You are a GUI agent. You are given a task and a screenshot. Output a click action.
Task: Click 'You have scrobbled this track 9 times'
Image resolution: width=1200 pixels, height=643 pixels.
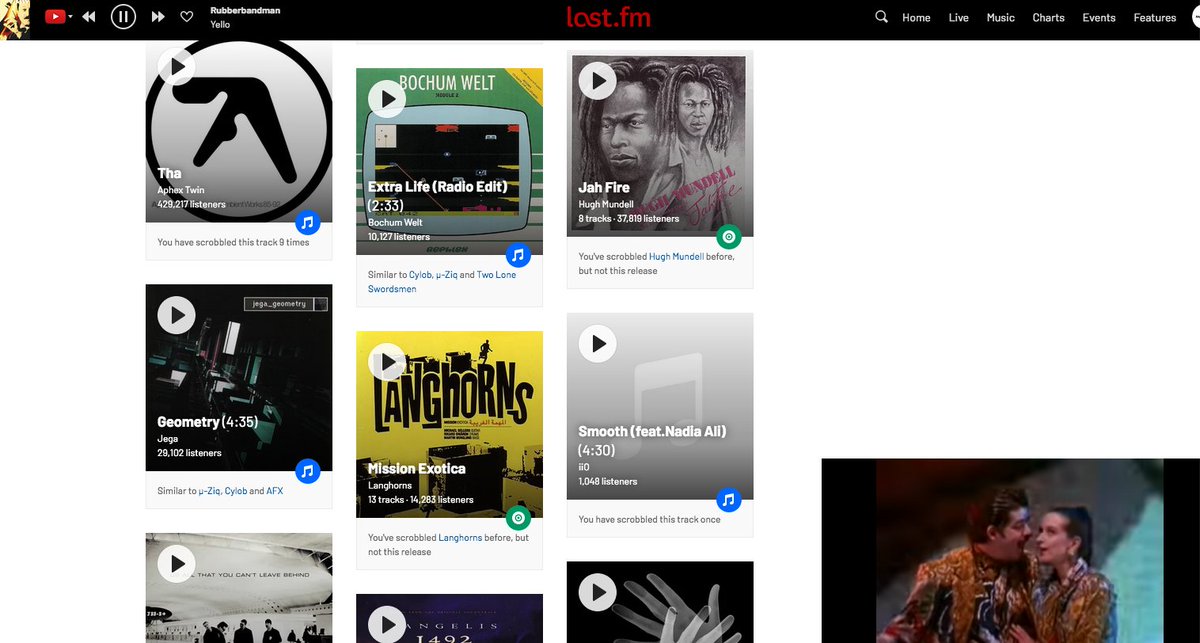click(233, 242)
